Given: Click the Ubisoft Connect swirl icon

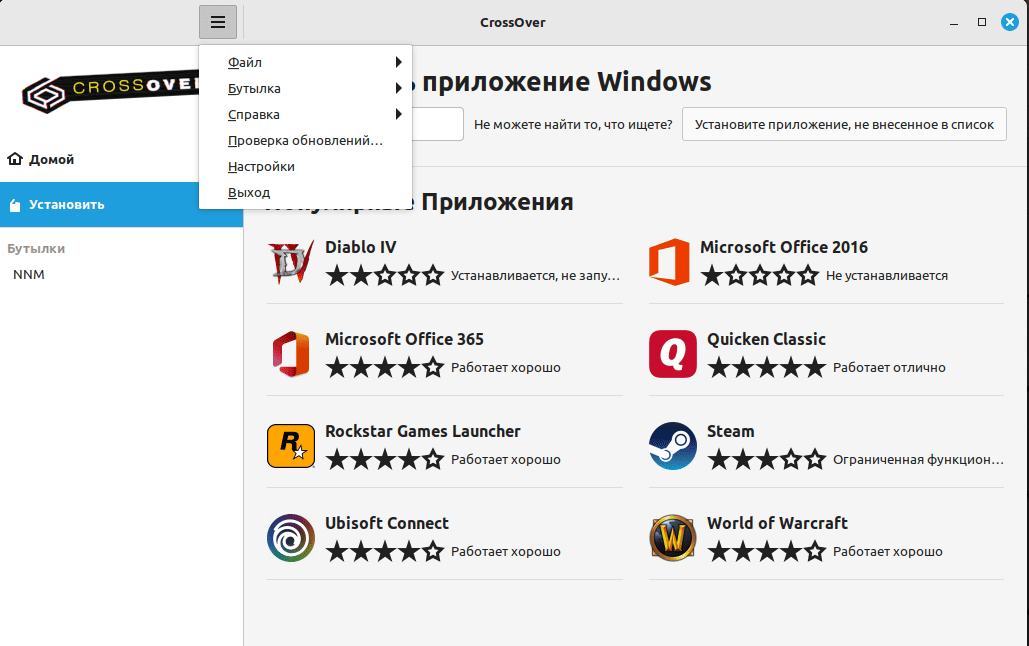Looking at the screenshot, I should [291, 538].
